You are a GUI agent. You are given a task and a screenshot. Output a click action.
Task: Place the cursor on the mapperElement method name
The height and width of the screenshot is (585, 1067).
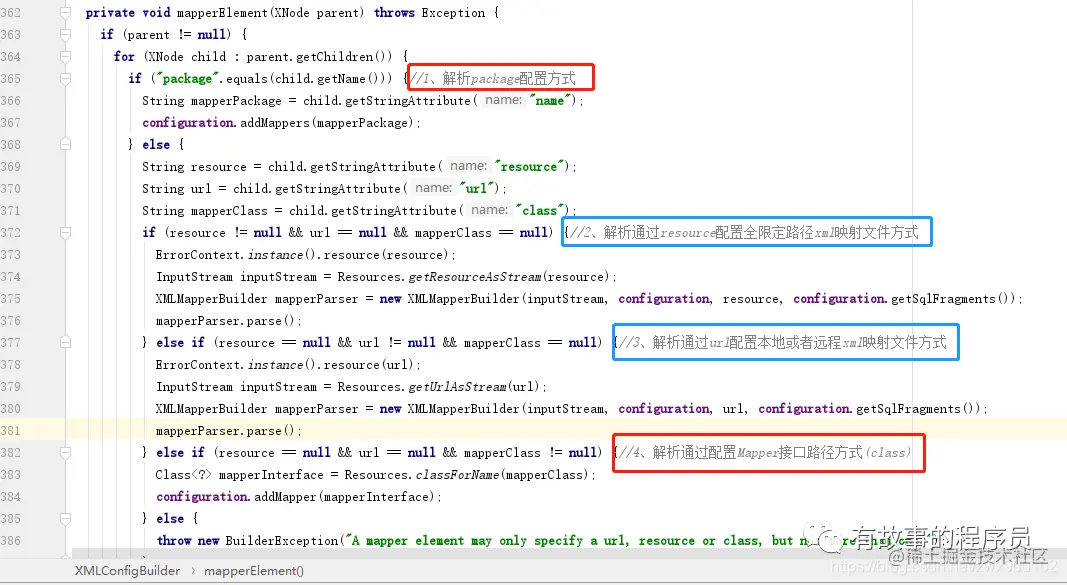coord(222,13)
